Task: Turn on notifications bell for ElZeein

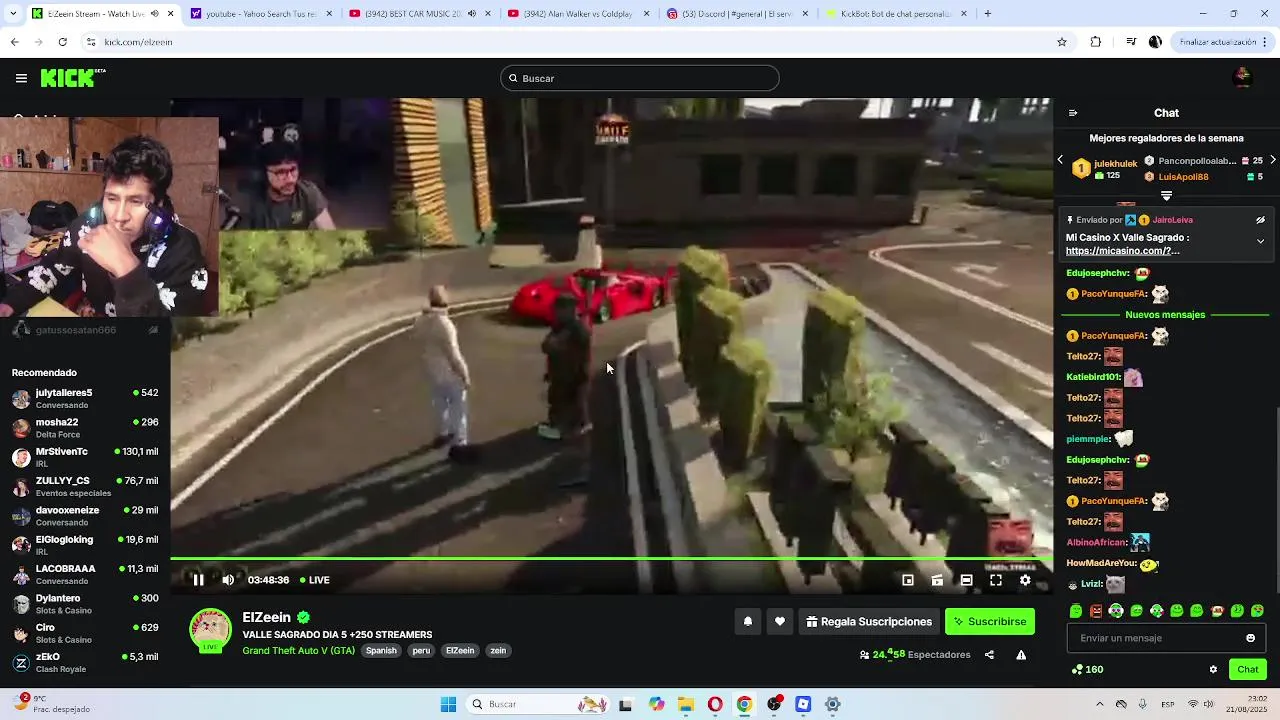Action: click(747, 621)
